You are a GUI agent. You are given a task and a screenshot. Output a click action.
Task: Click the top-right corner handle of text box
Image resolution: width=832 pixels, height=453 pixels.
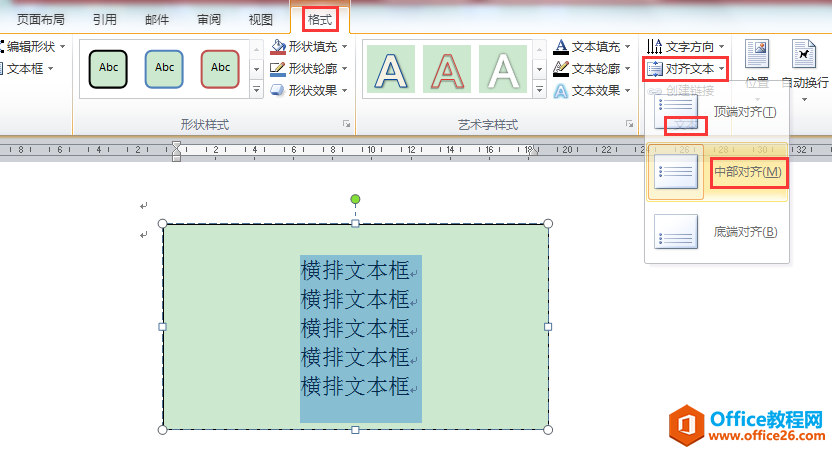point(548,224)
